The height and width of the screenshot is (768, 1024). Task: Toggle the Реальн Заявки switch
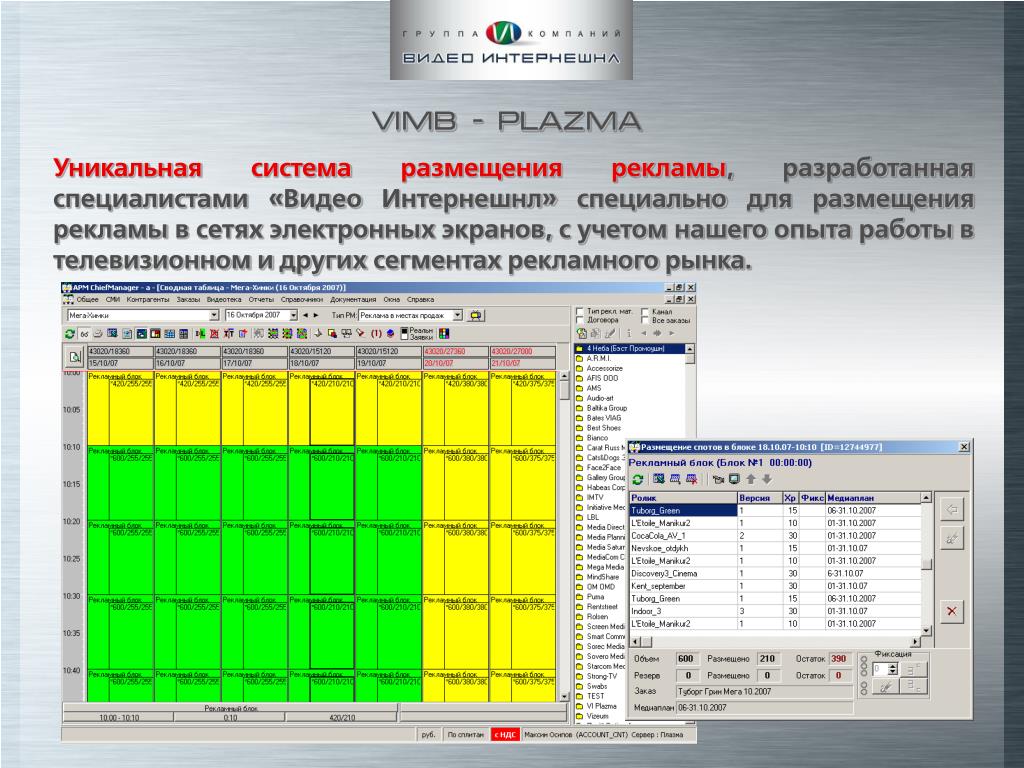[x=404, y=334]
